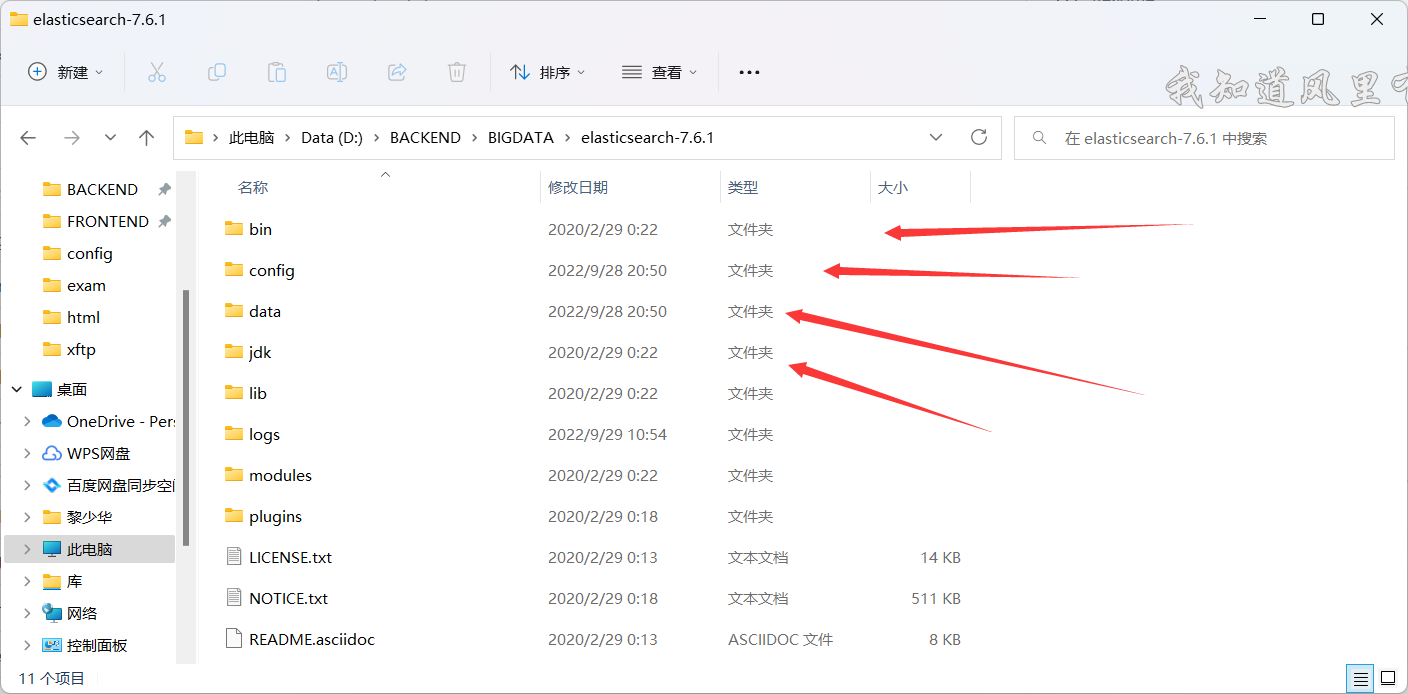Open xftp folder in sidebar
The height and width of the screenshot is (694, 1408).
[81, 349]
